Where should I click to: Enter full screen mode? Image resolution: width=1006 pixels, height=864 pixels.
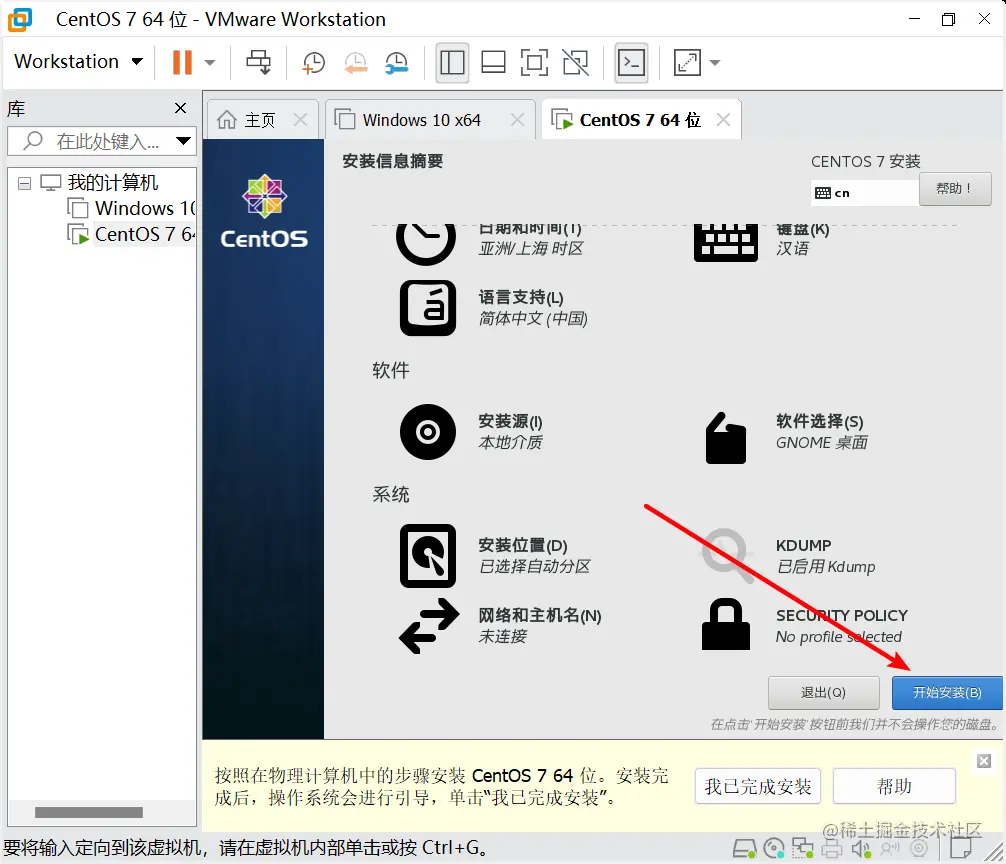click(x=534, y=63)
